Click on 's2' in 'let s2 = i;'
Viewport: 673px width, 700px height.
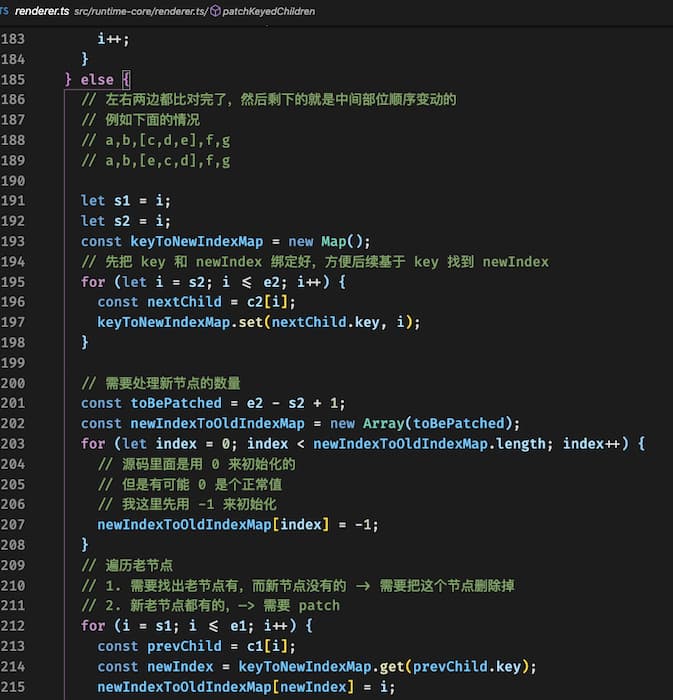(x=122, y=221)
